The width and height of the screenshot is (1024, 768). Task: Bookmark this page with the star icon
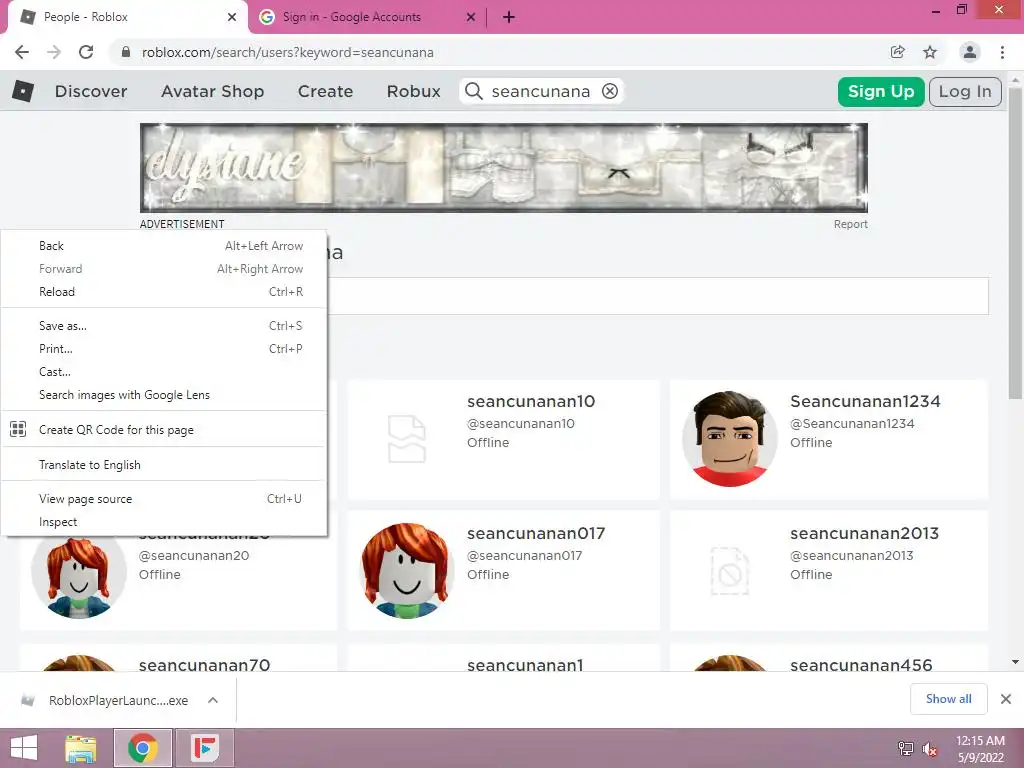click(x=930, y=52)
